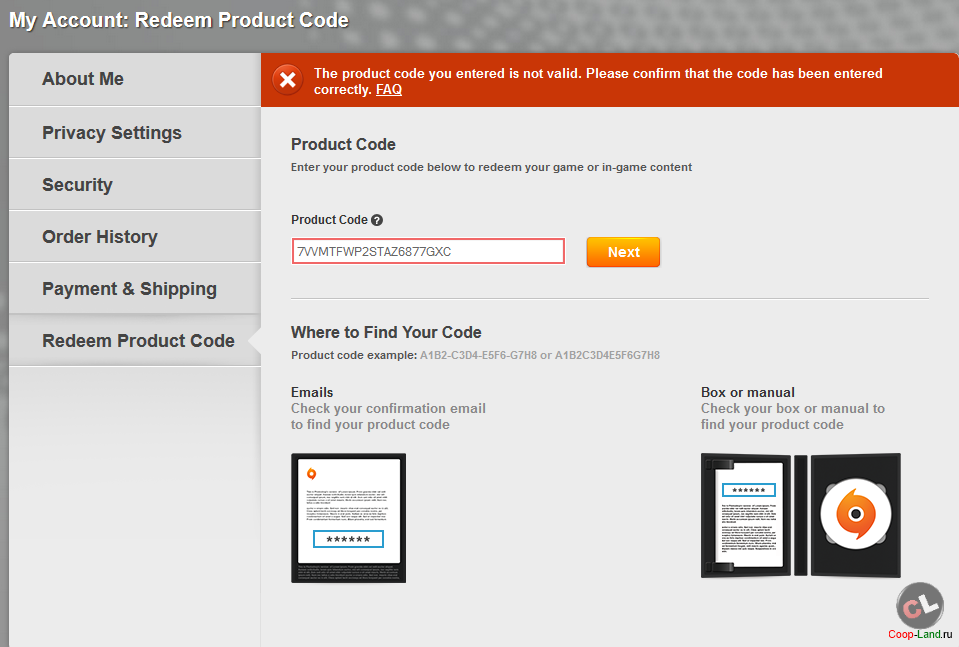Click the game manual illustration with code
Screen dimensions: 959x647
click(746, 516)
